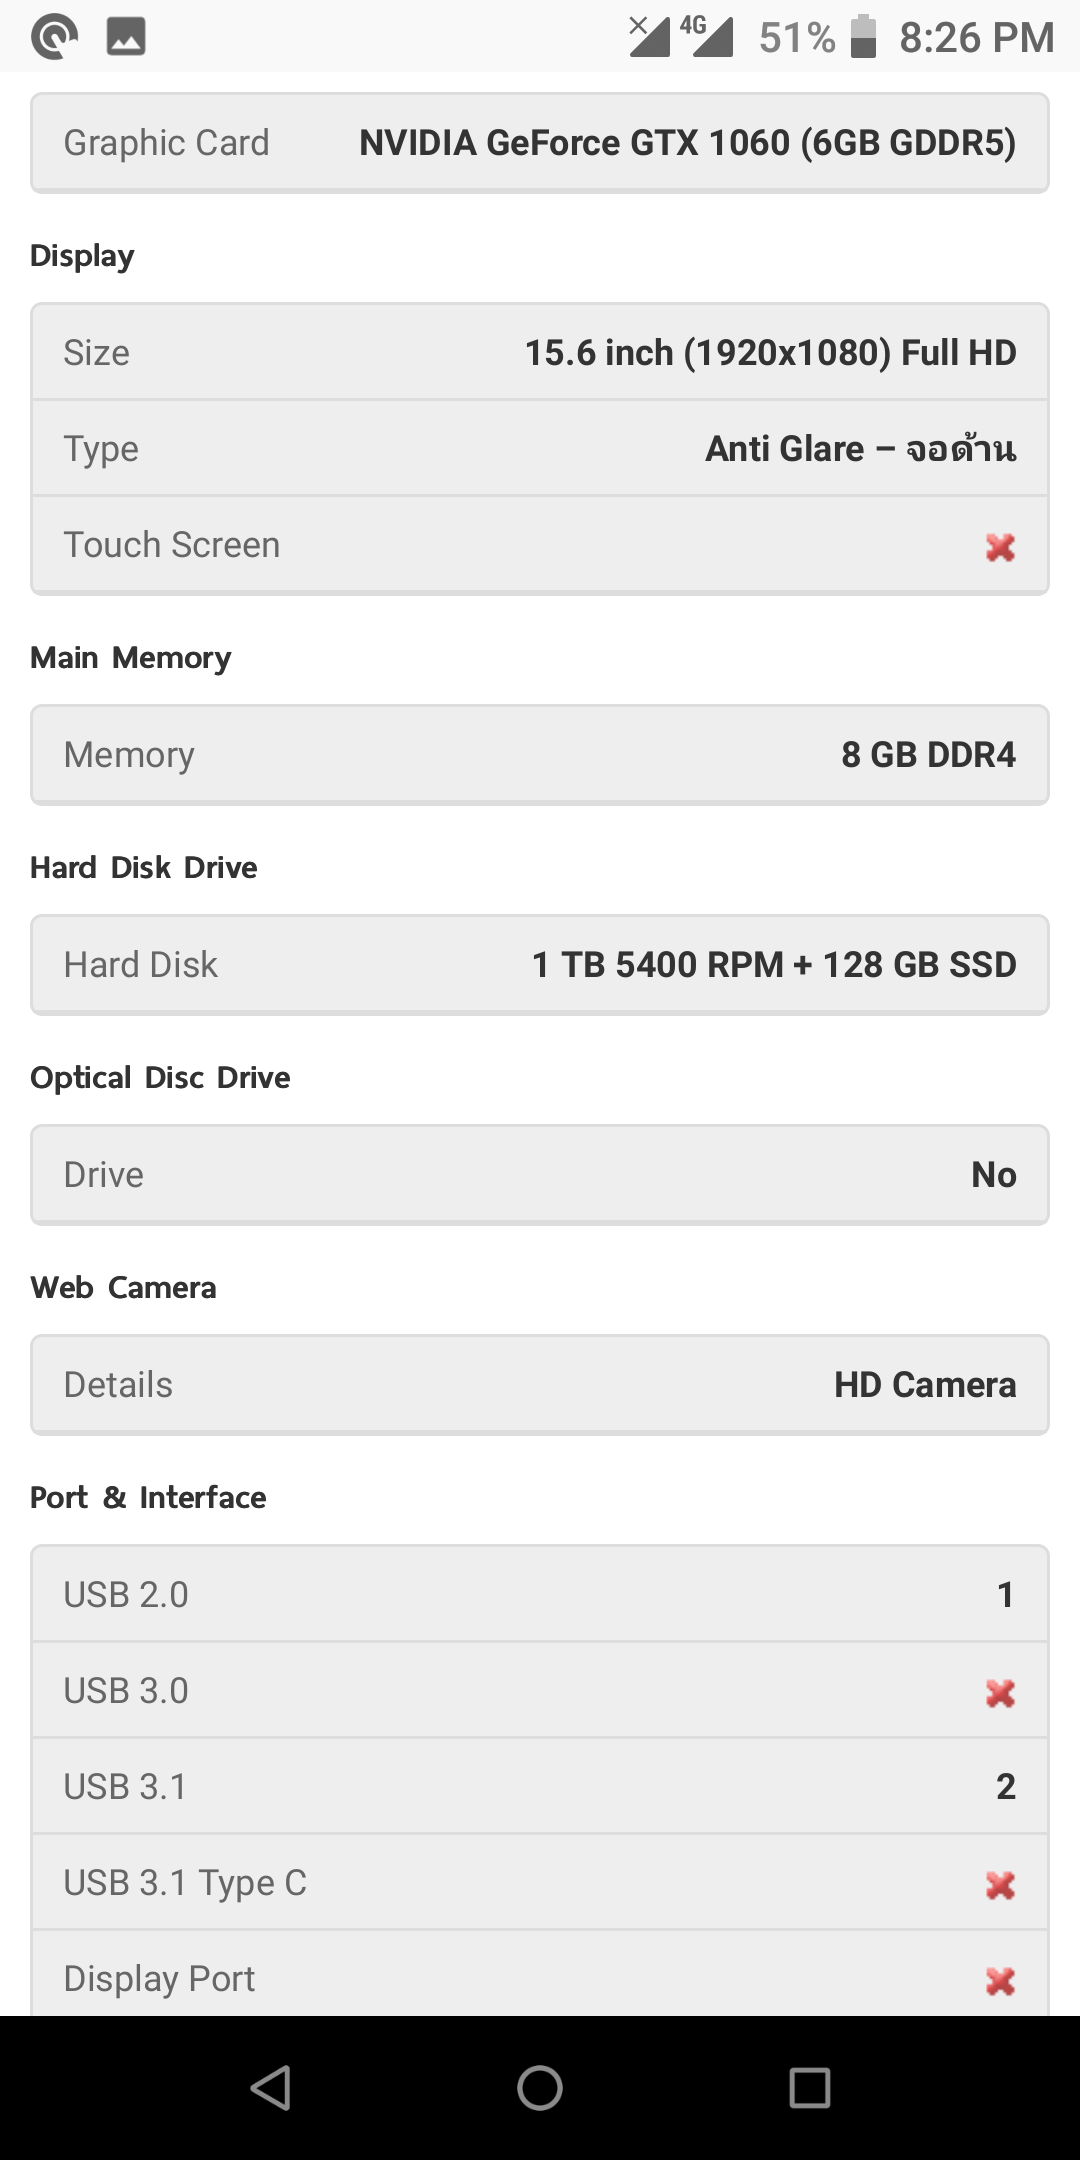Tap the Anti Glare display type row

coord(540,449)
